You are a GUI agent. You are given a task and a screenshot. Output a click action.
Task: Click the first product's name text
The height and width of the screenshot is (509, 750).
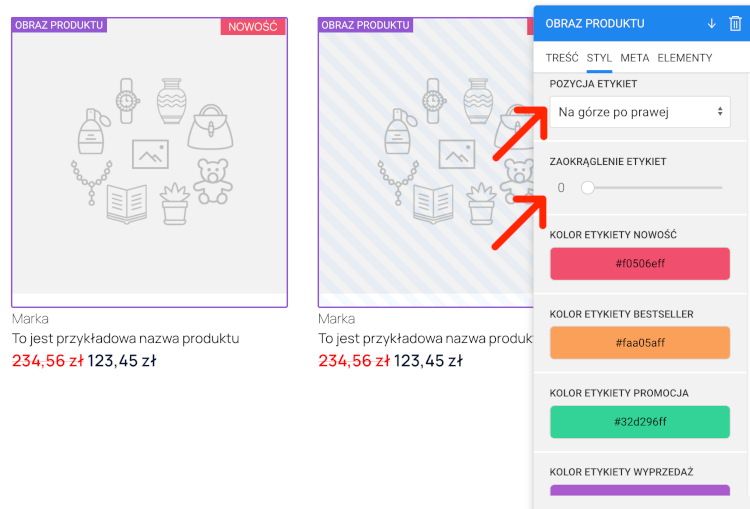tap(125, 338)
